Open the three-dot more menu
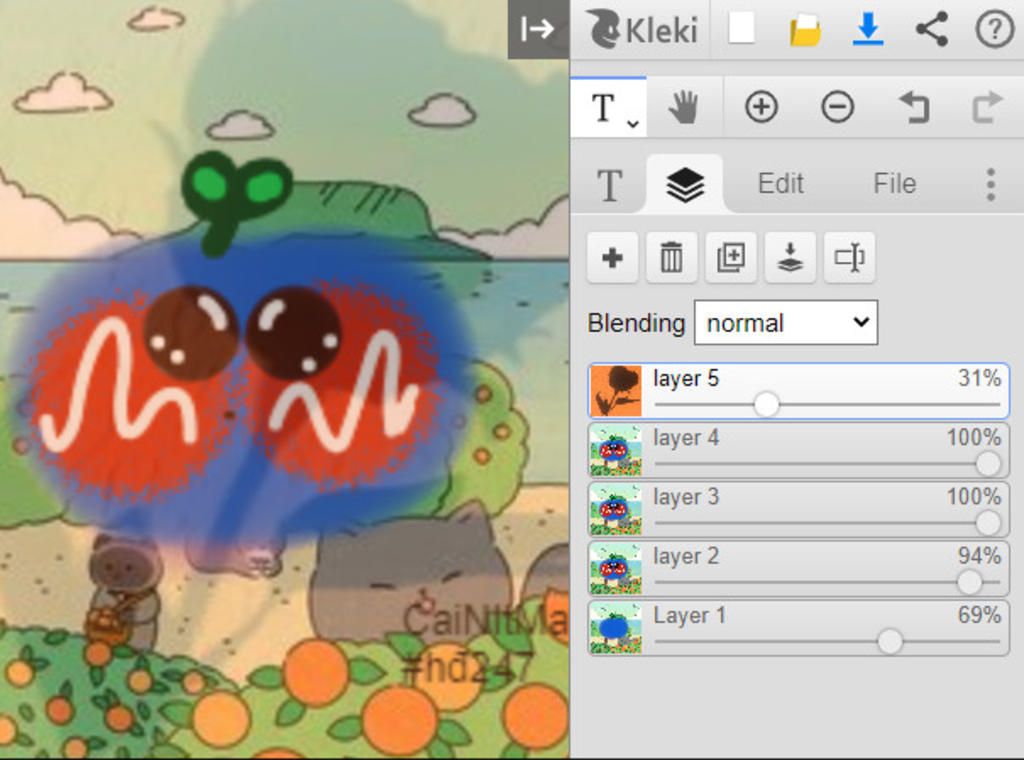Viewport: 1024px width, 760px height. 991,185
